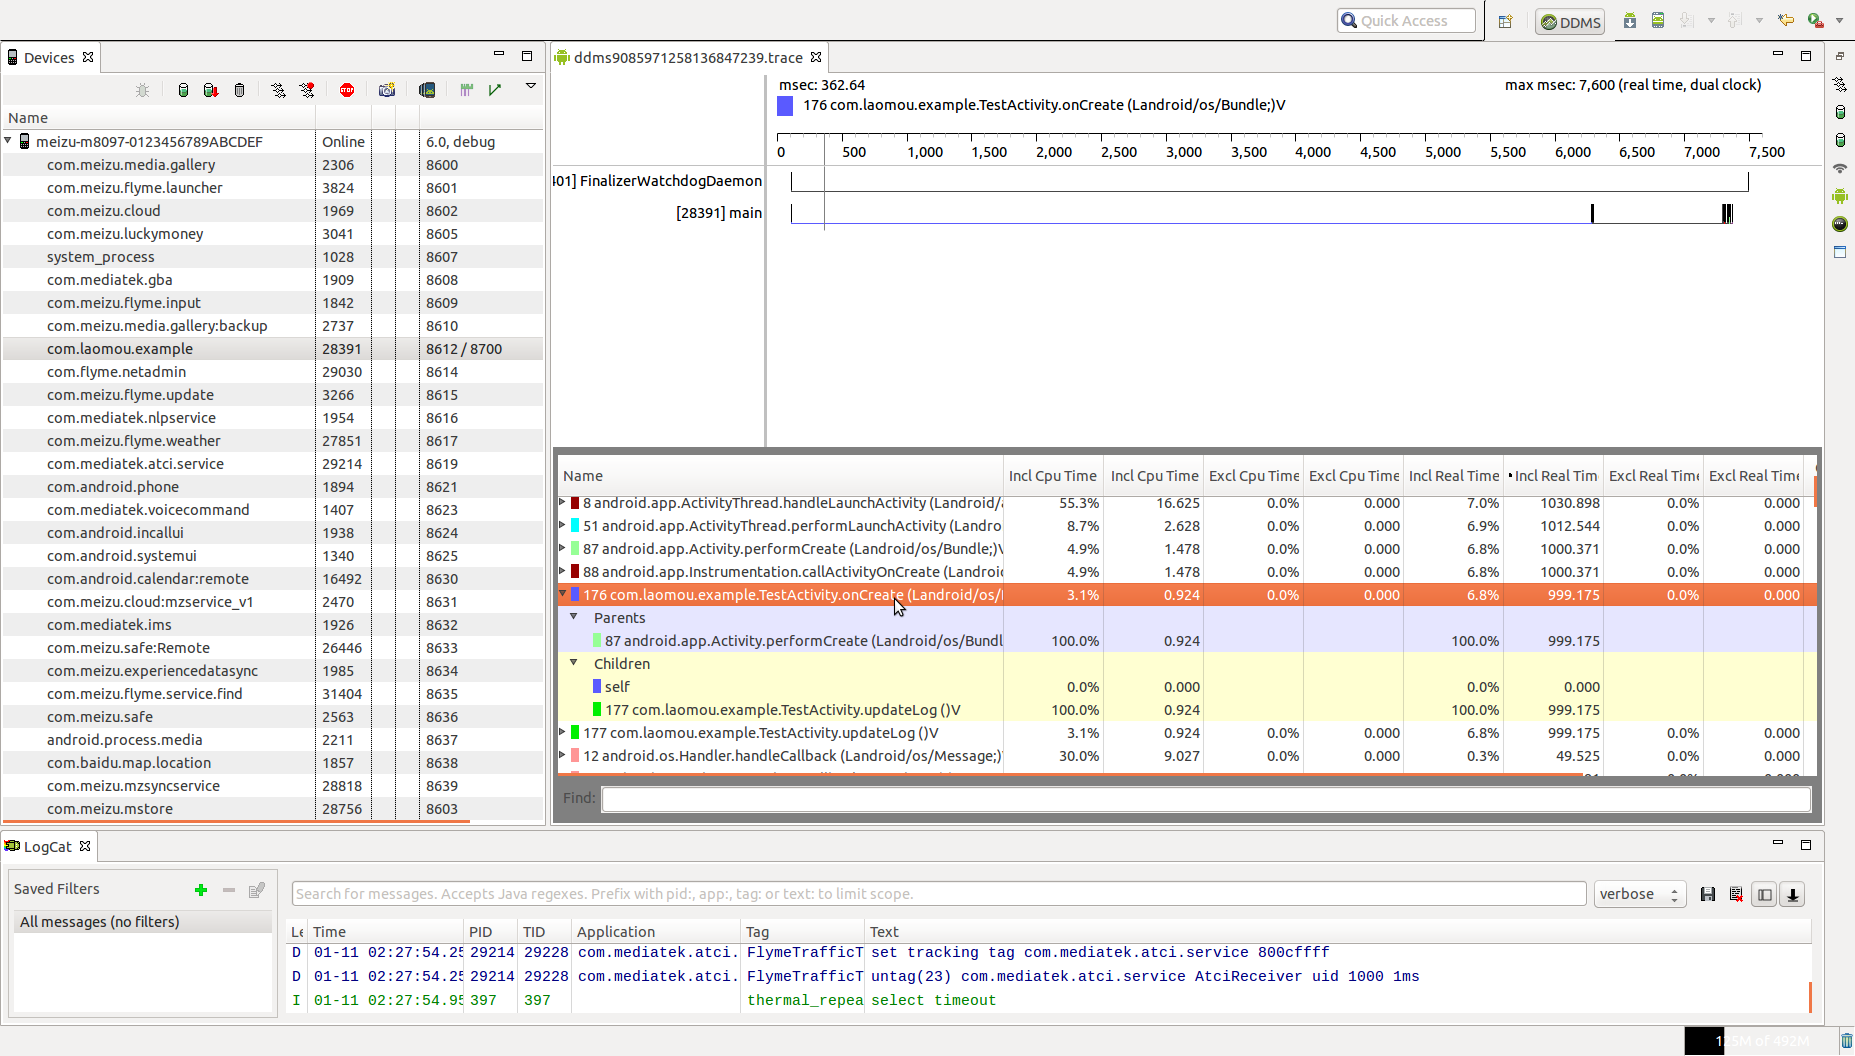Expand row 87 Activity.performCreate
This screenshot has height=1056, width=1855.
click(562, 548)
